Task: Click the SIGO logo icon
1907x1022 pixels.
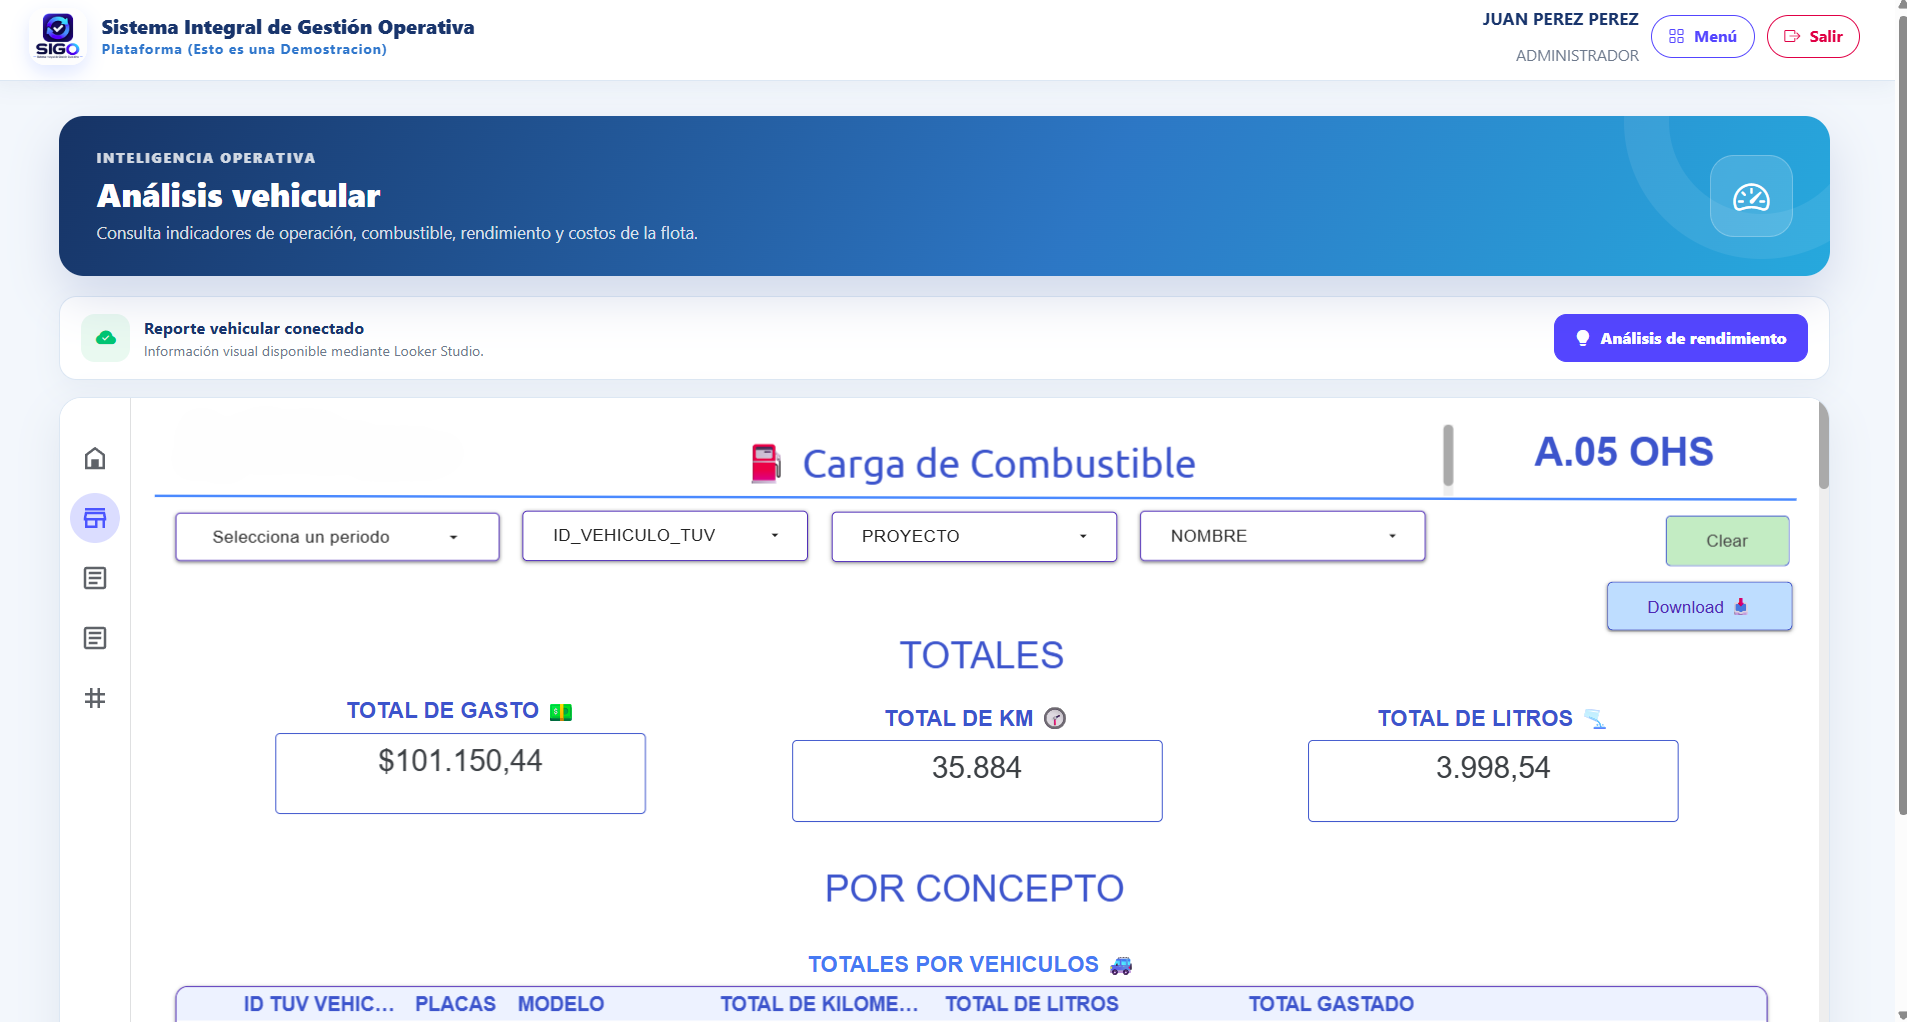Action: [x=58, y=36]
